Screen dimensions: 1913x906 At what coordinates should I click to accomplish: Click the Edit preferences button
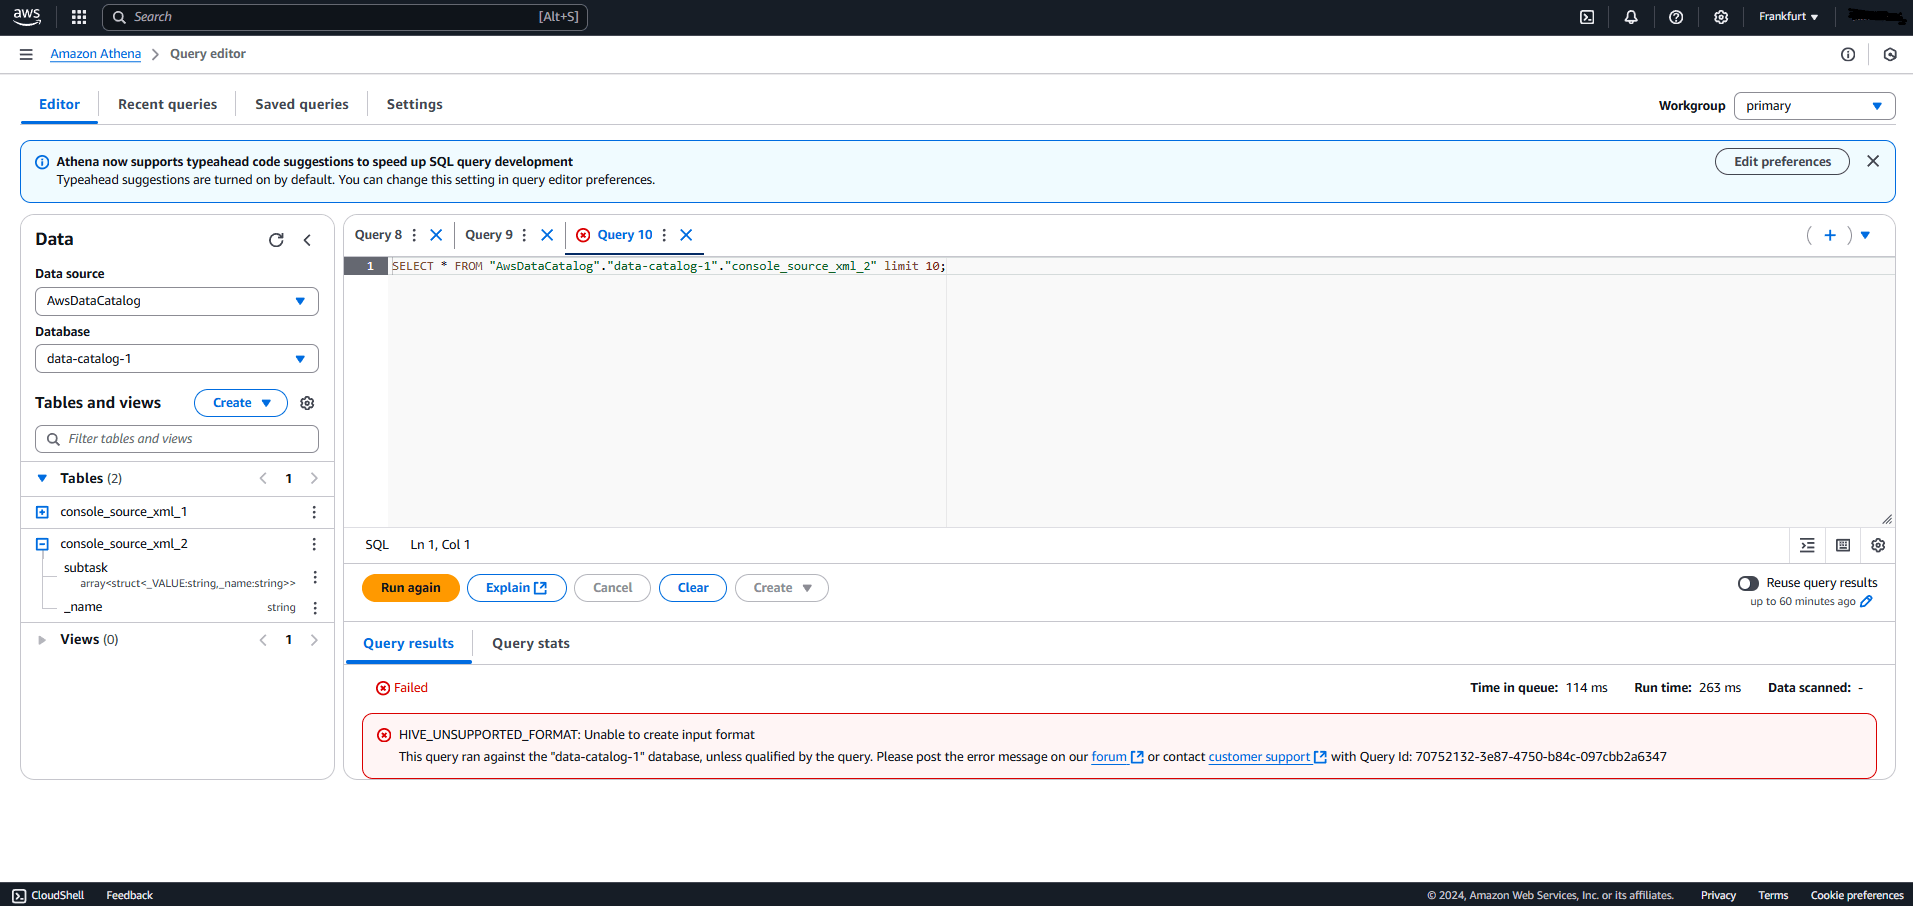tap(1782, 161)
